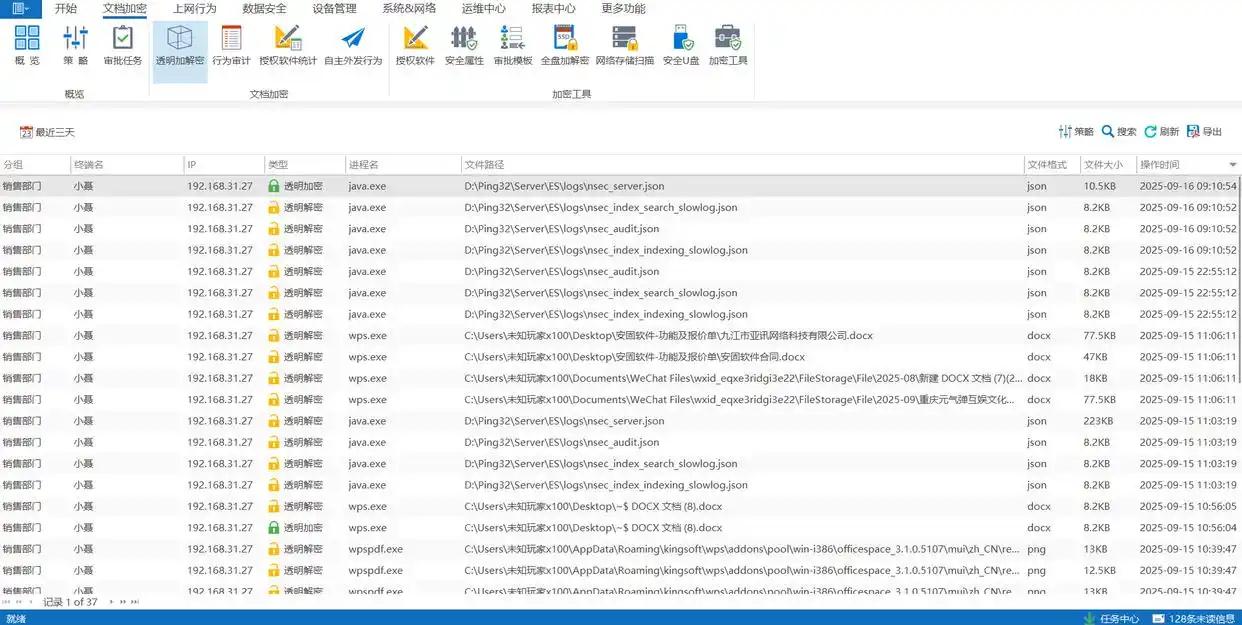Launch 网络存储扫描 tool
1242x625 pixels.
coord(625,46)
